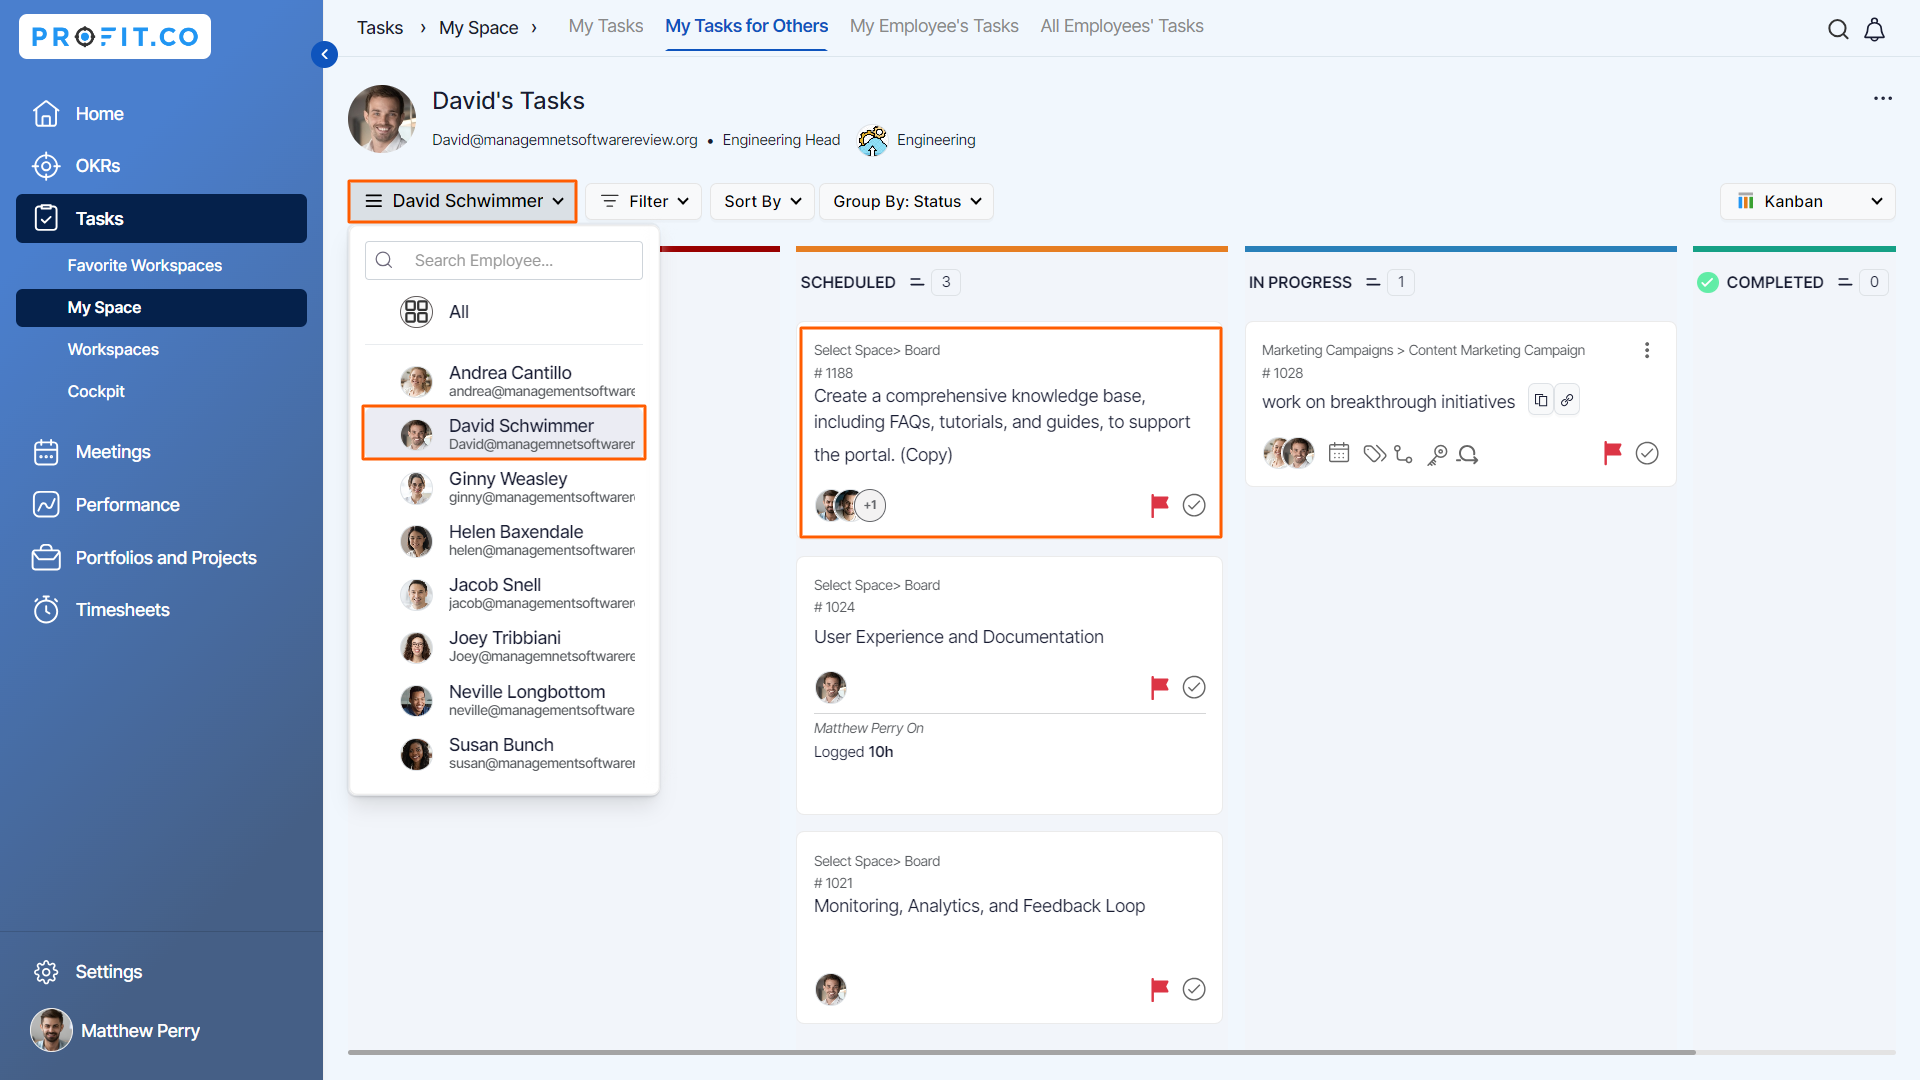Click the search magnifier in top bar
The image size is (1920, 1080).
point(1837,29)
